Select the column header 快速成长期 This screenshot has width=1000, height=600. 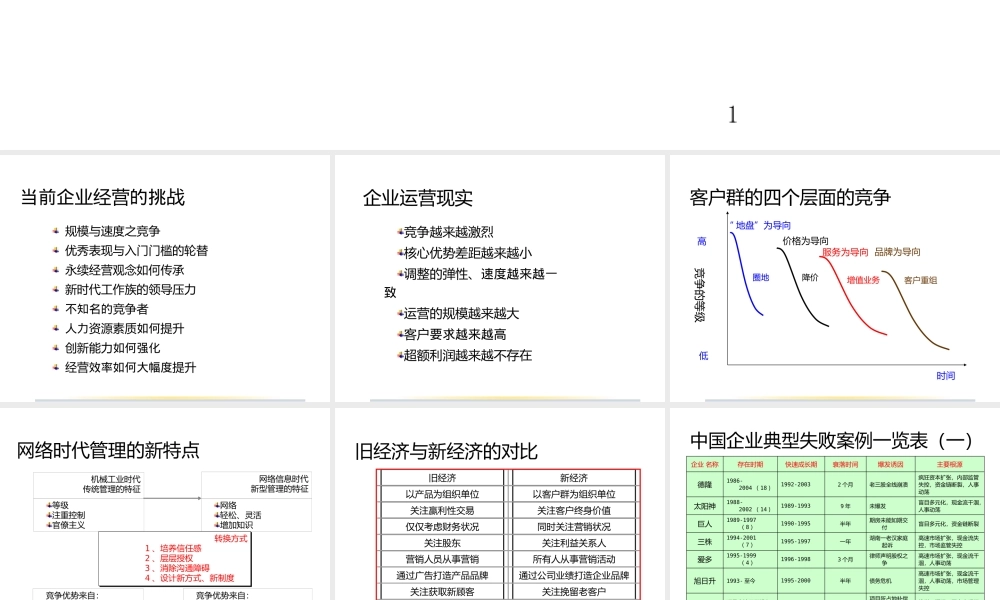pos(800,464)
